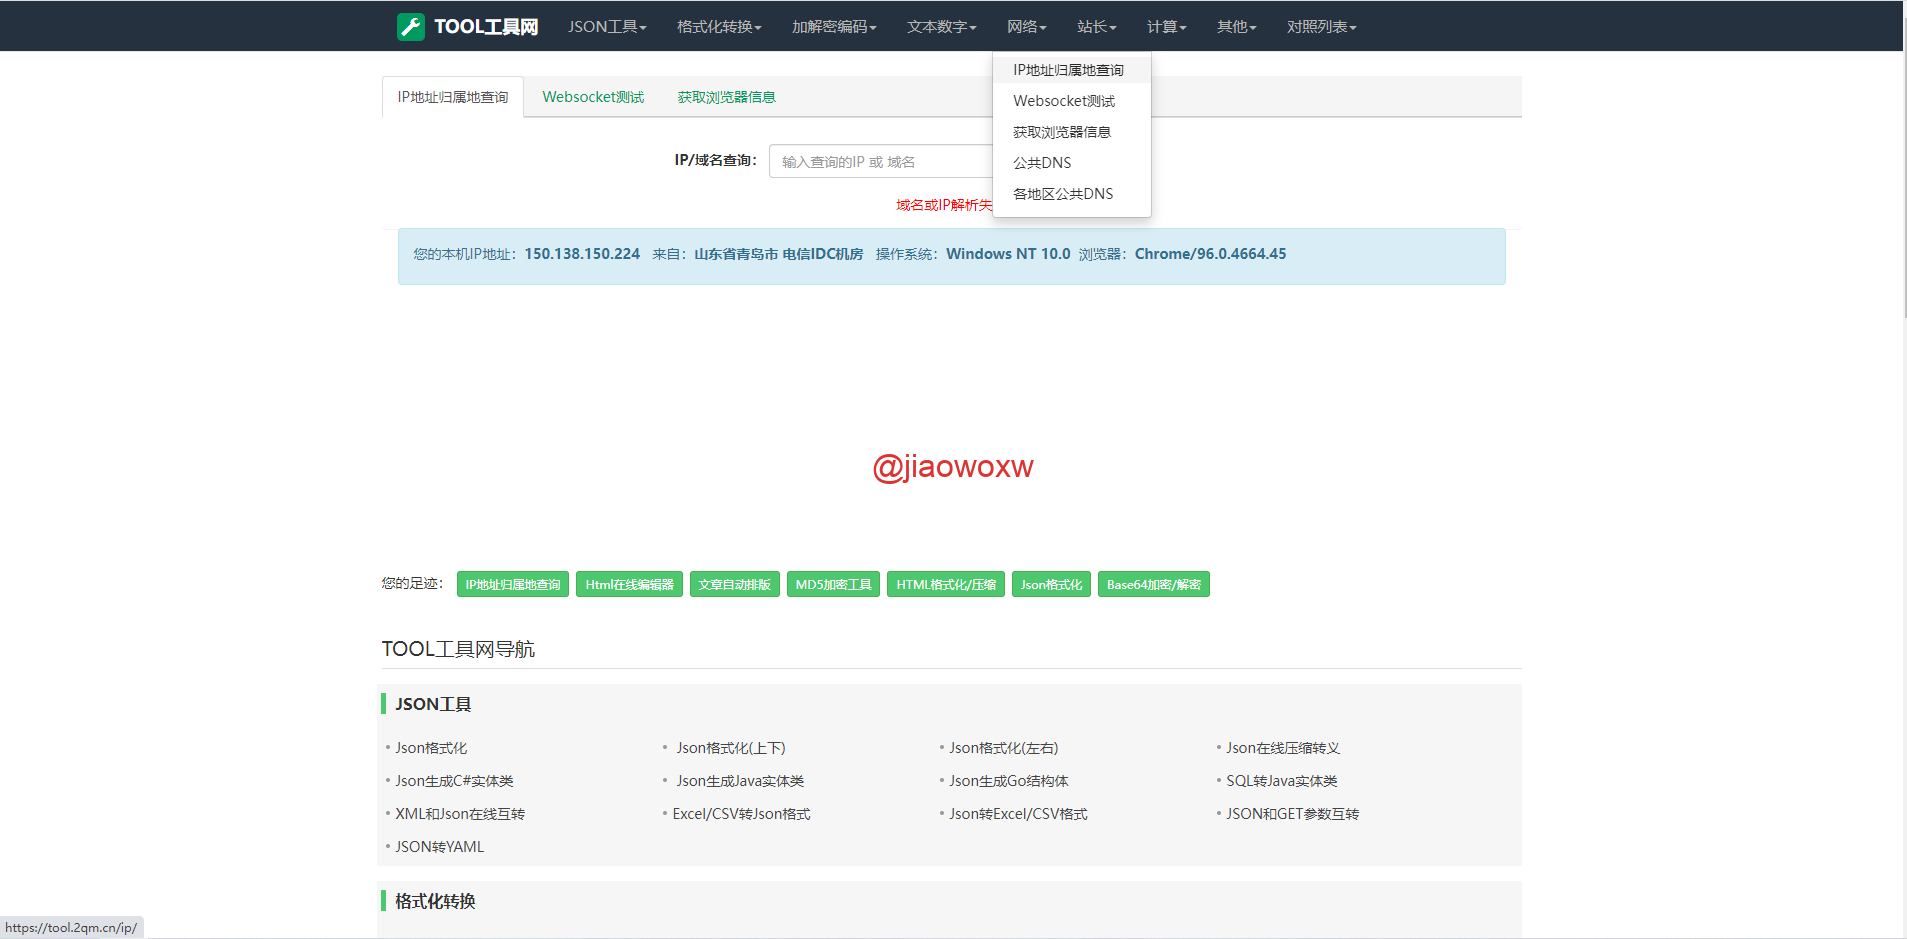The image size is (1907, 939).
Task: Open the 加解密编码 dropdown
Action: point(834,27)
